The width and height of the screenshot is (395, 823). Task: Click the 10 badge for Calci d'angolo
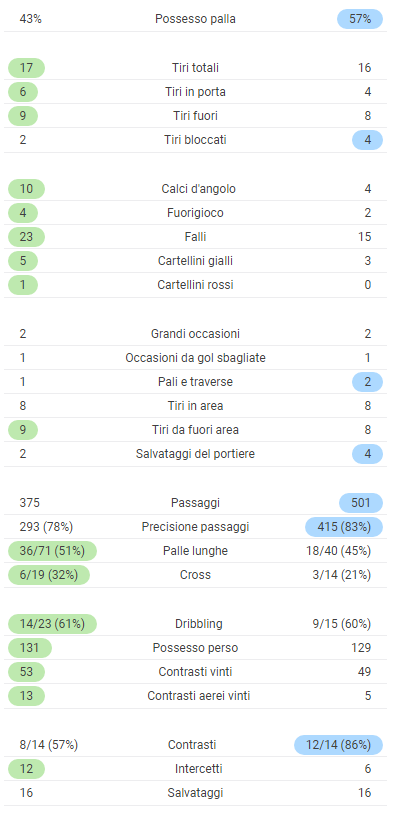[x=26, y=189]
